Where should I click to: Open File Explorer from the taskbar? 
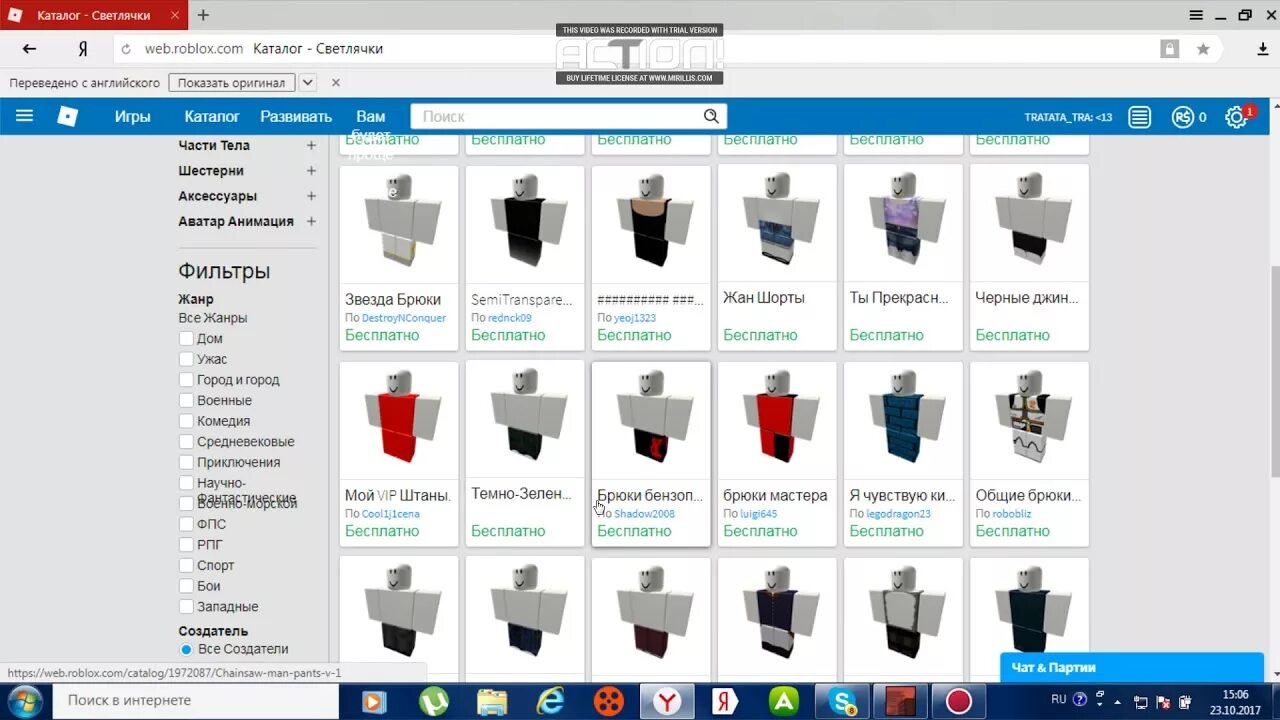click(x=492, y=701)
